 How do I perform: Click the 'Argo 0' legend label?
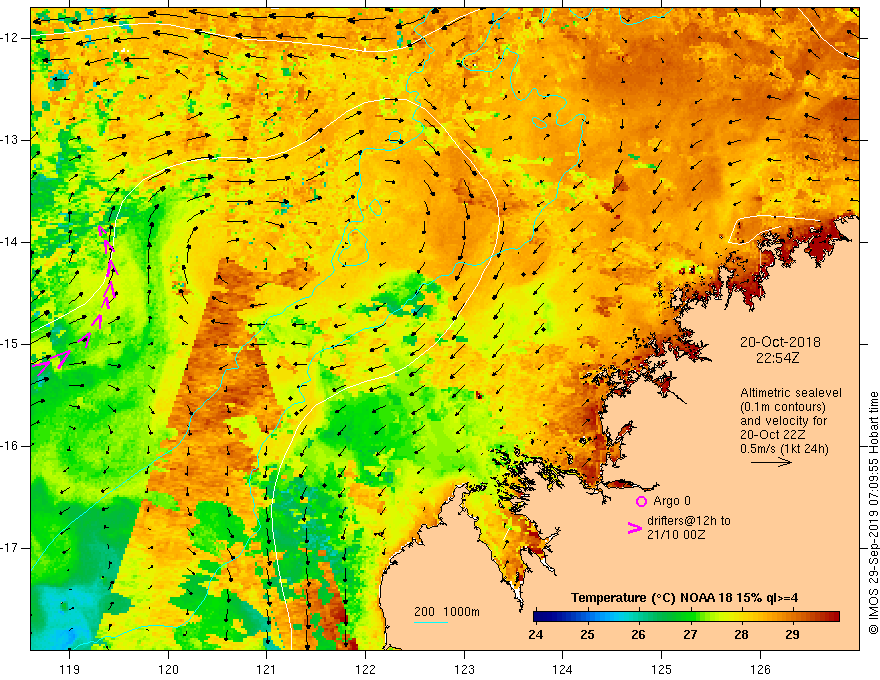coord(672,501)
